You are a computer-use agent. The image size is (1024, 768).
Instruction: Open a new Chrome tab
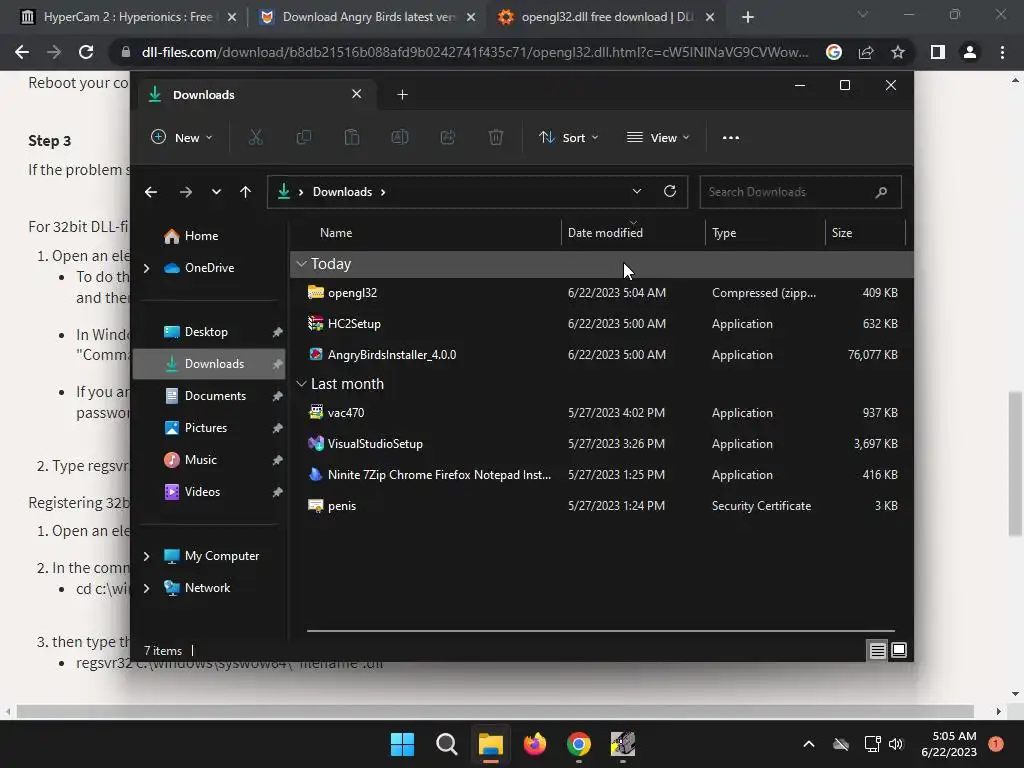click(748, 18)
